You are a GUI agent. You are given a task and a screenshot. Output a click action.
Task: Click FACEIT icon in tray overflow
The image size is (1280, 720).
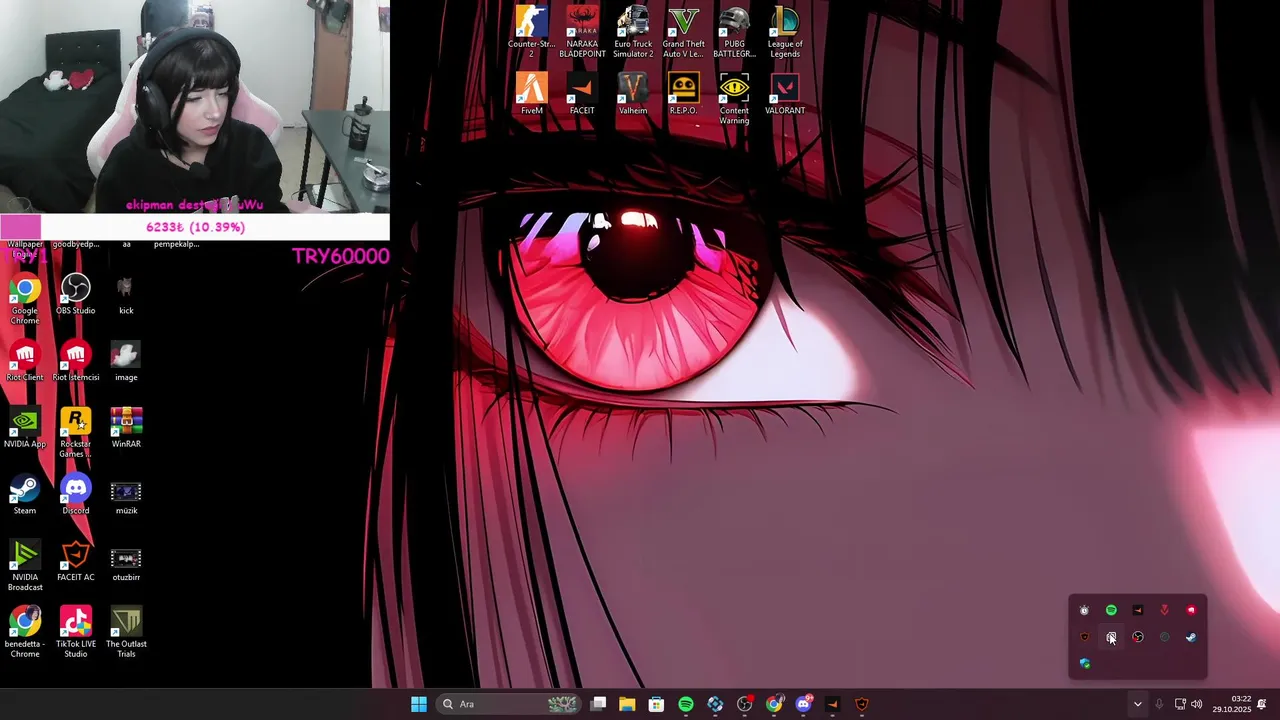tap(1138, 610)
